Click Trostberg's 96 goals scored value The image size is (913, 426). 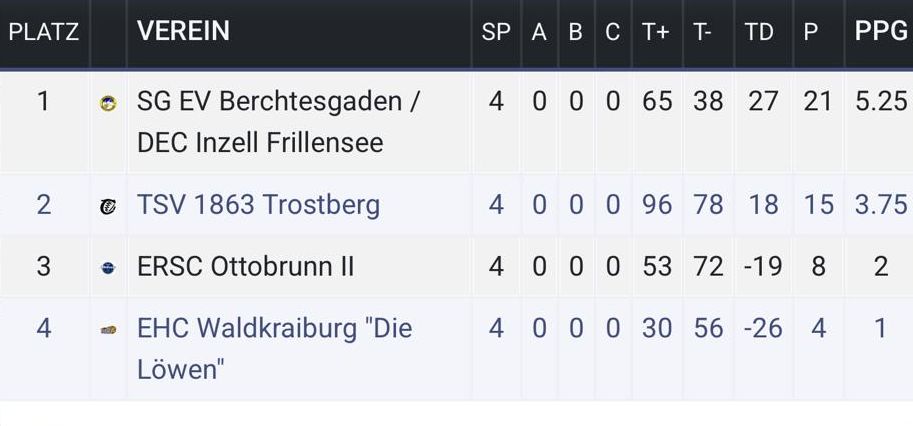tap(657, 205)
